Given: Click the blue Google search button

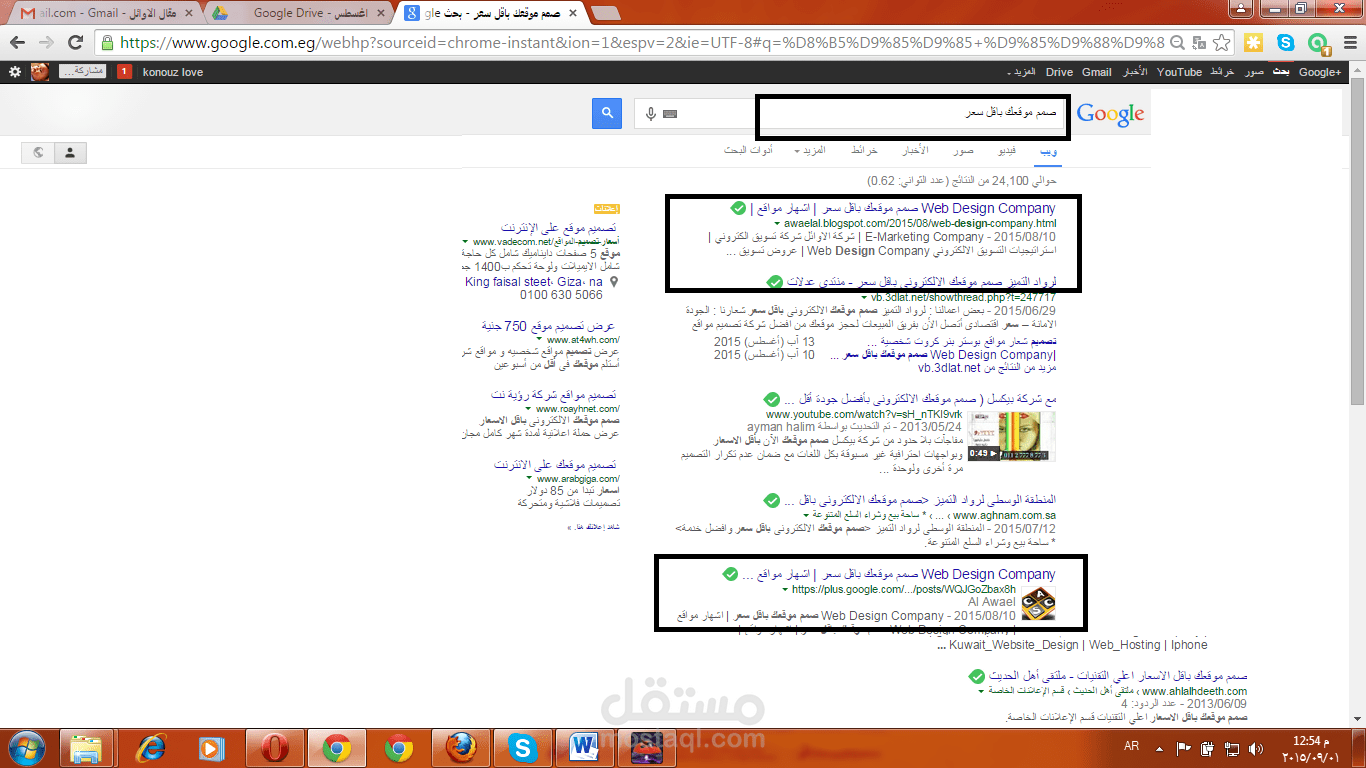Looking at the screenshot, I should tap(607, 114).
